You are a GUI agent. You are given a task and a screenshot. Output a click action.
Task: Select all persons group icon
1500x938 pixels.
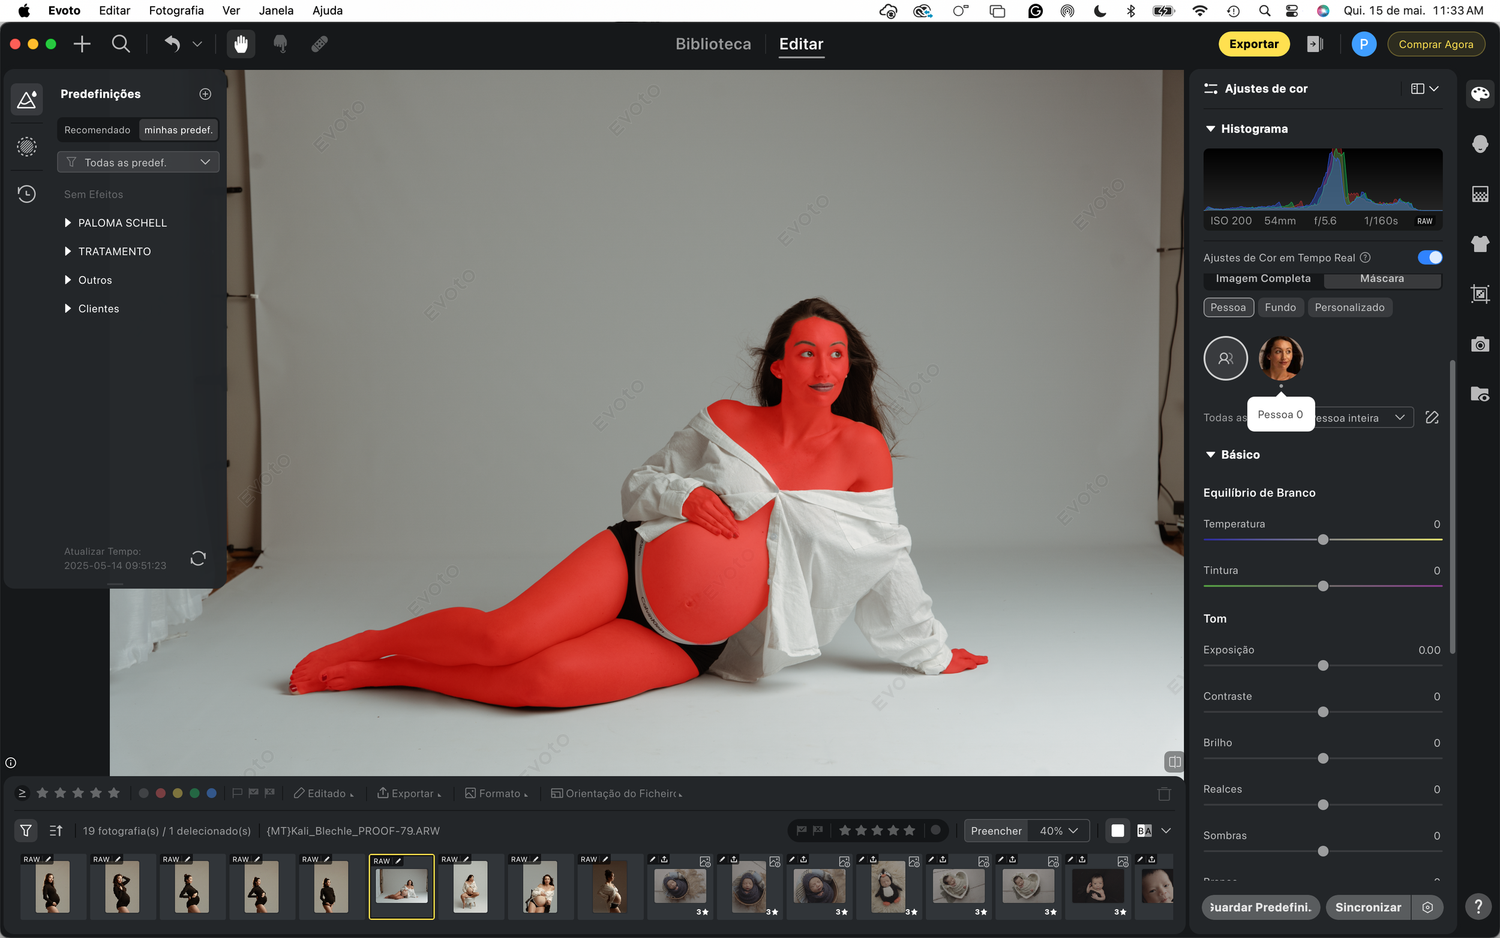[x=1226, y=358]
